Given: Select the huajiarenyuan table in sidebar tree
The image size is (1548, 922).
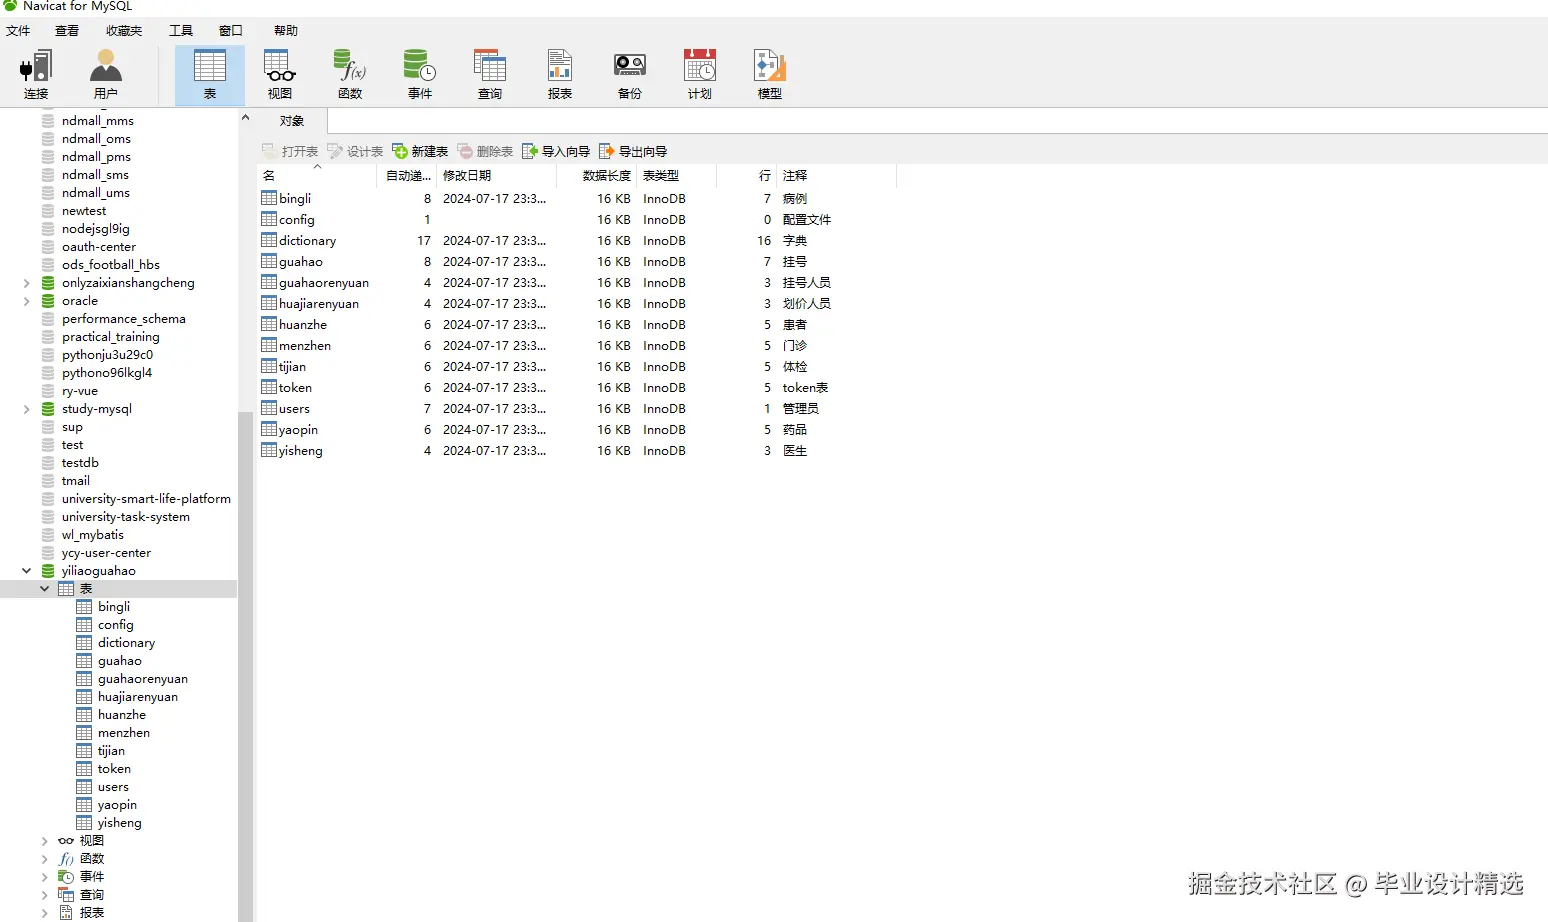Looking at the screenshot, I should 138,697.
